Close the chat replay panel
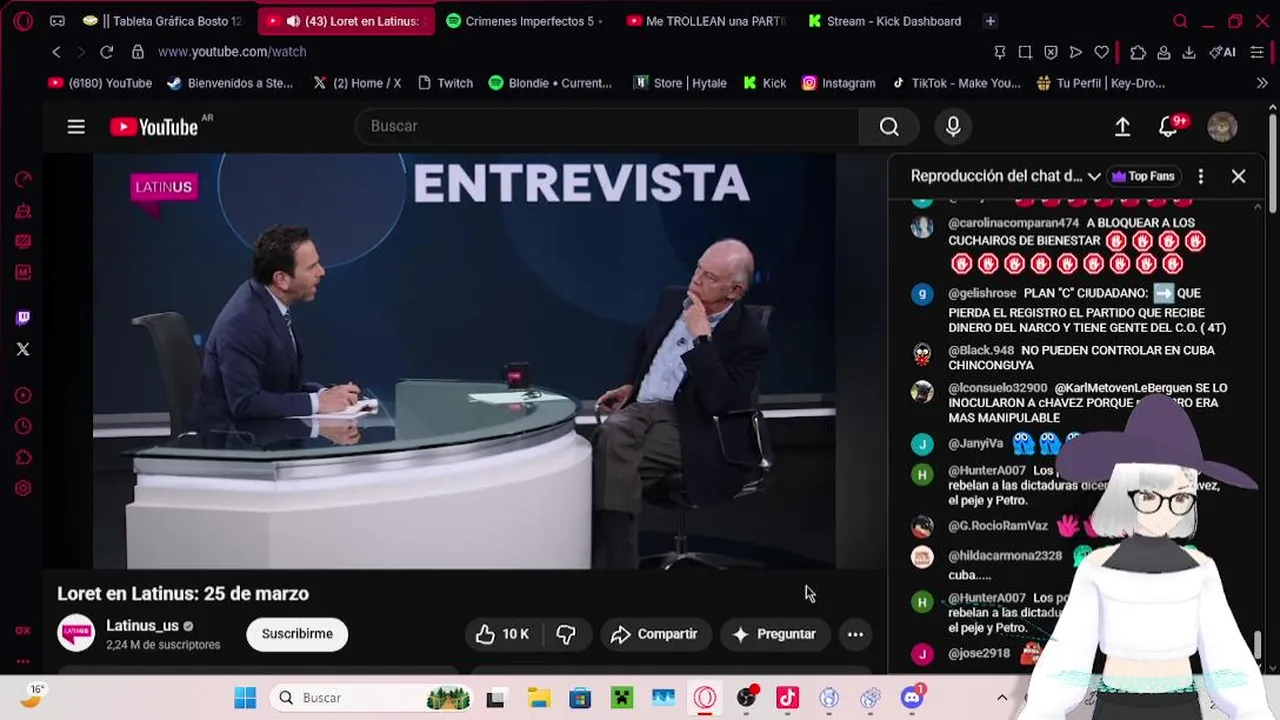This screenshot has width=1280, height=720. click(x=1238, y=176)
